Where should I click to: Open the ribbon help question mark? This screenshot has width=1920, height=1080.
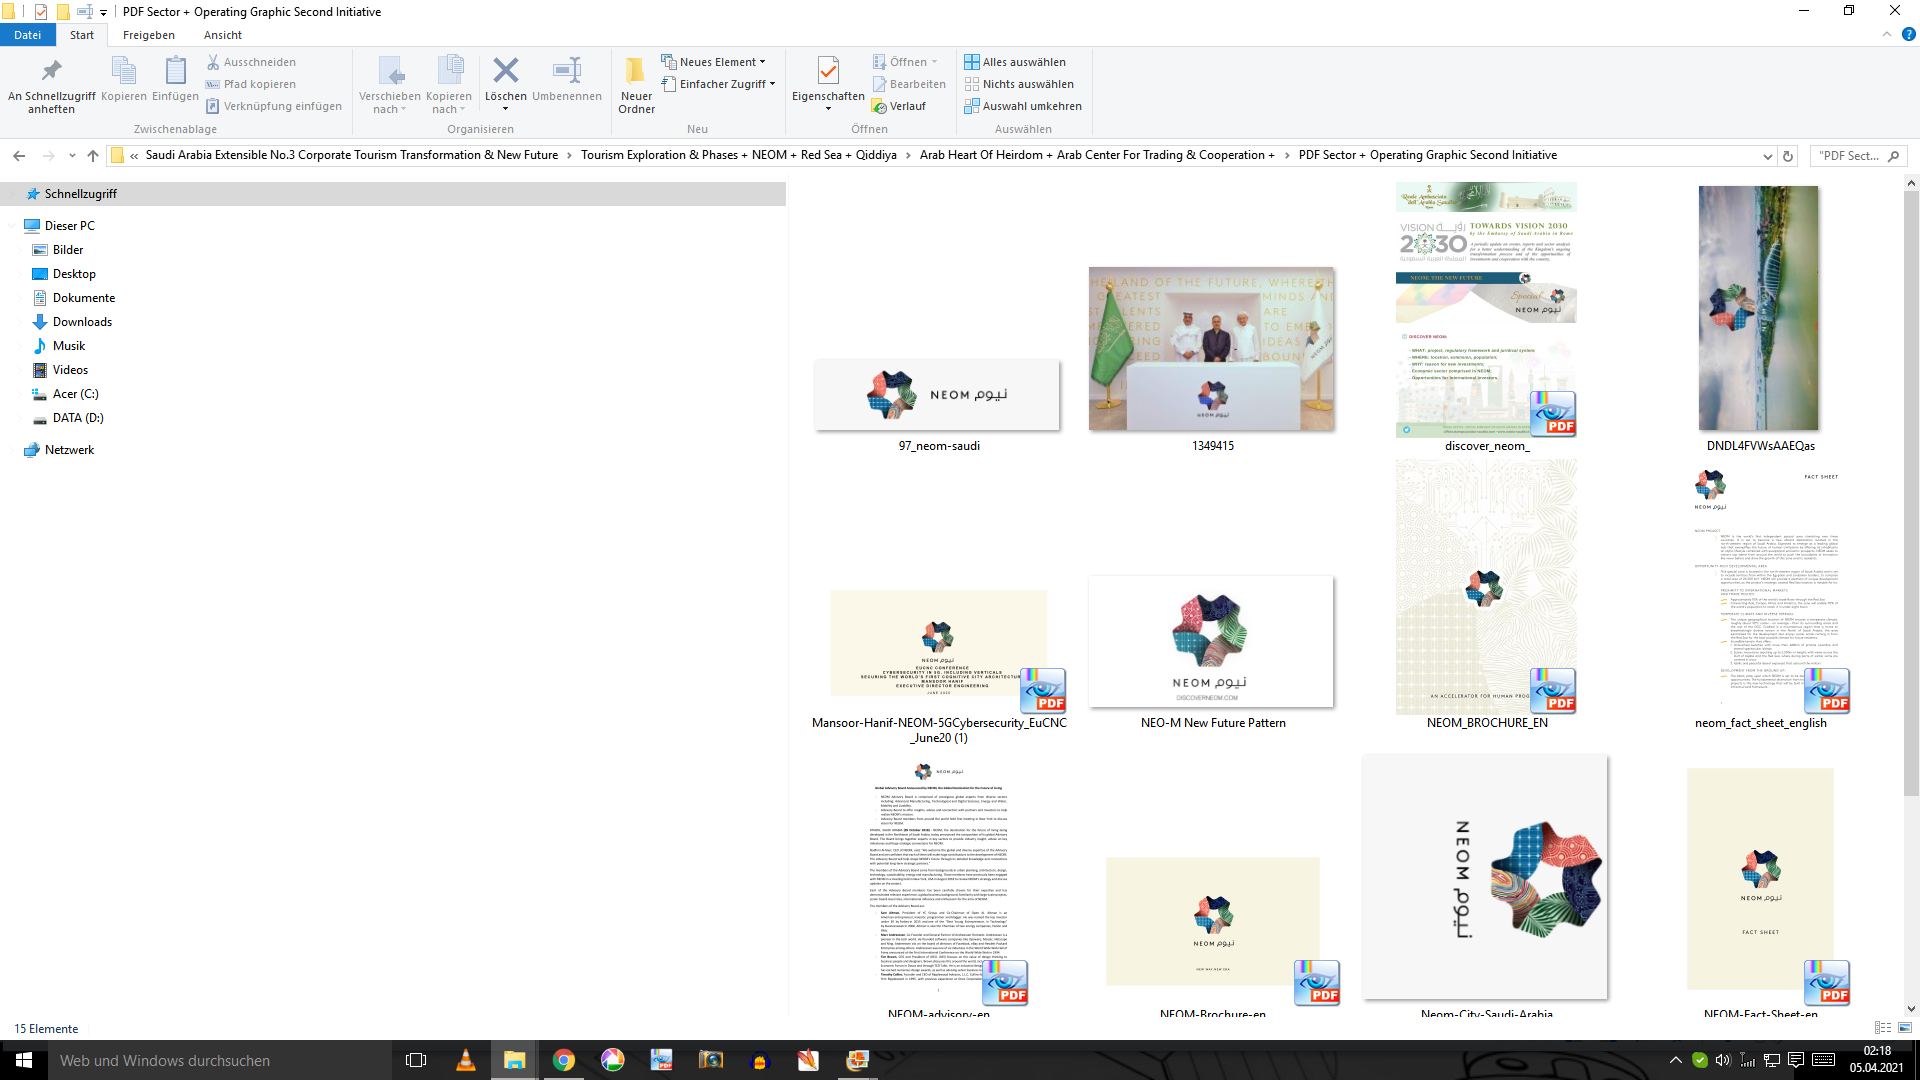pos(1908,34)
